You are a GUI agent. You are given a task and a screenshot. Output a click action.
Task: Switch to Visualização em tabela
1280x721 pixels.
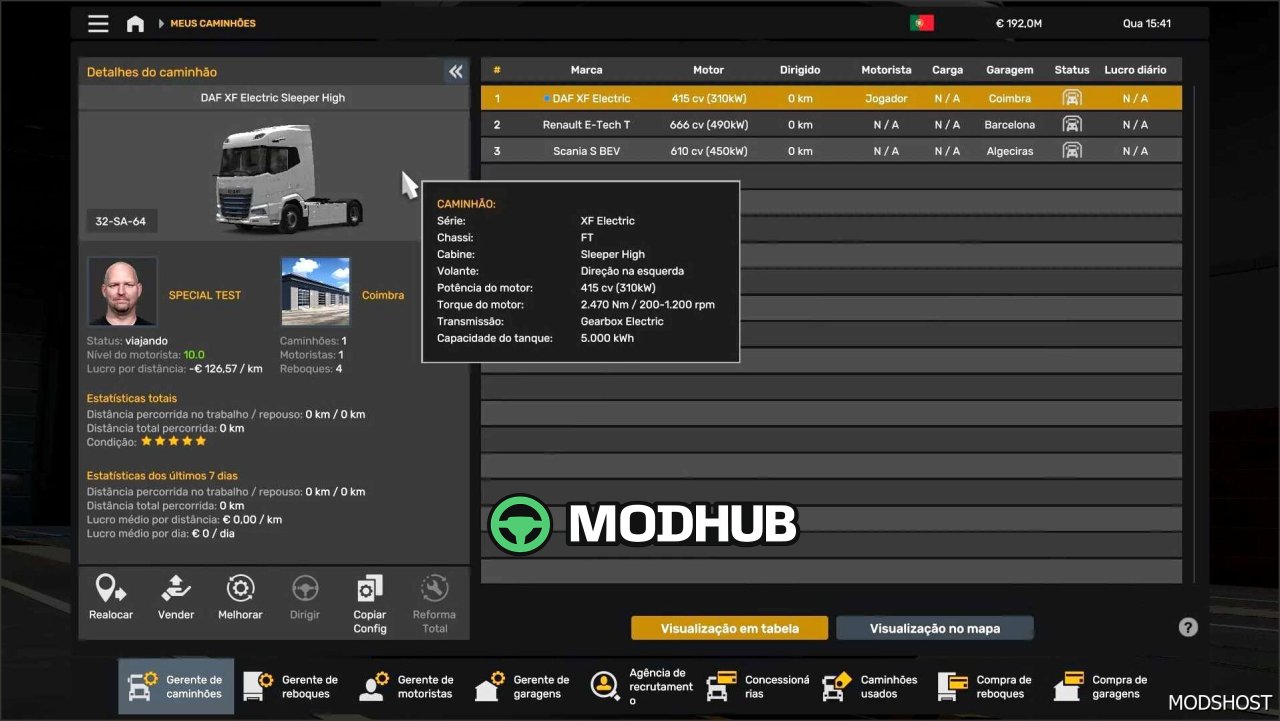pyautogui.click(x=730, y=628)
